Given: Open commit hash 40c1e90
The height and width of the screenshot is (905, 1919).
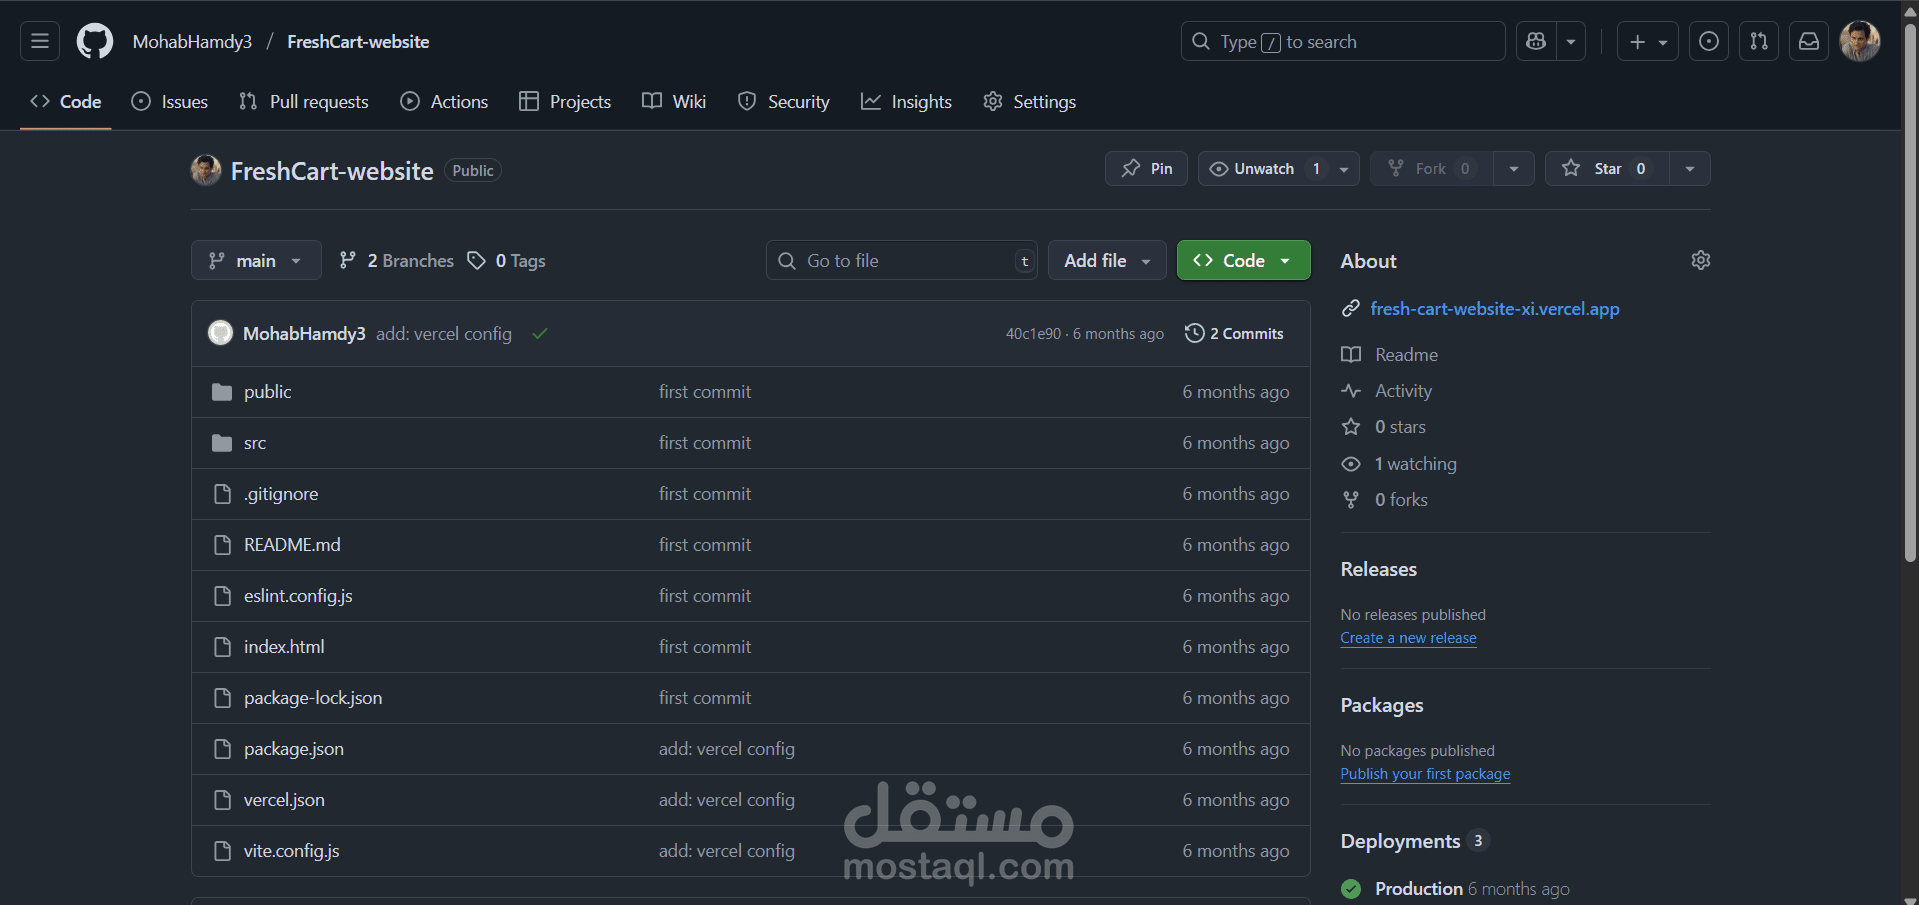Looking at the screenshot, I should click(x=1033, y=334).
